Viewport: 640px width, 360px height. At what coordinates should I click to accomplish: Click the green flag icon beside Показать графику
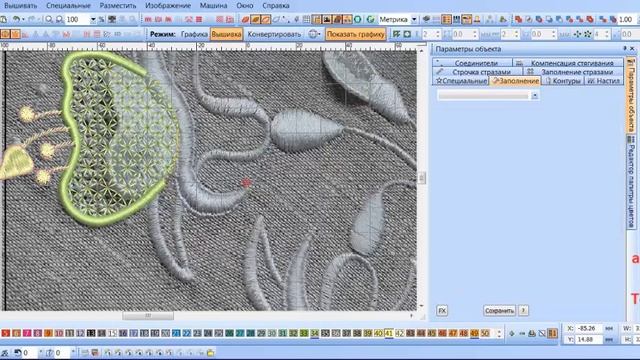(x=396, y=34)
